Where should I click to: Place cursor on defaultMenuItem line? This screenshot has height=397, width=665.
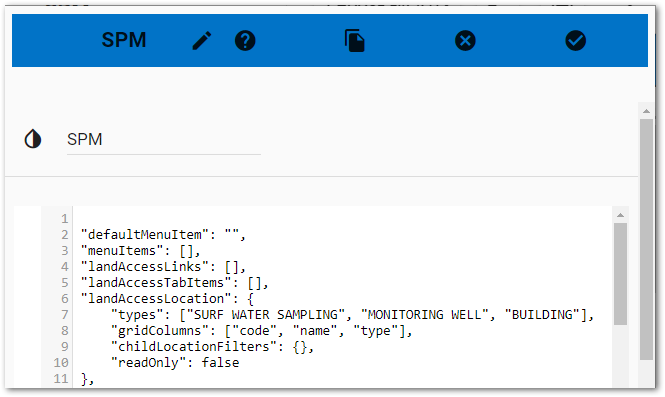pos(163,235)
